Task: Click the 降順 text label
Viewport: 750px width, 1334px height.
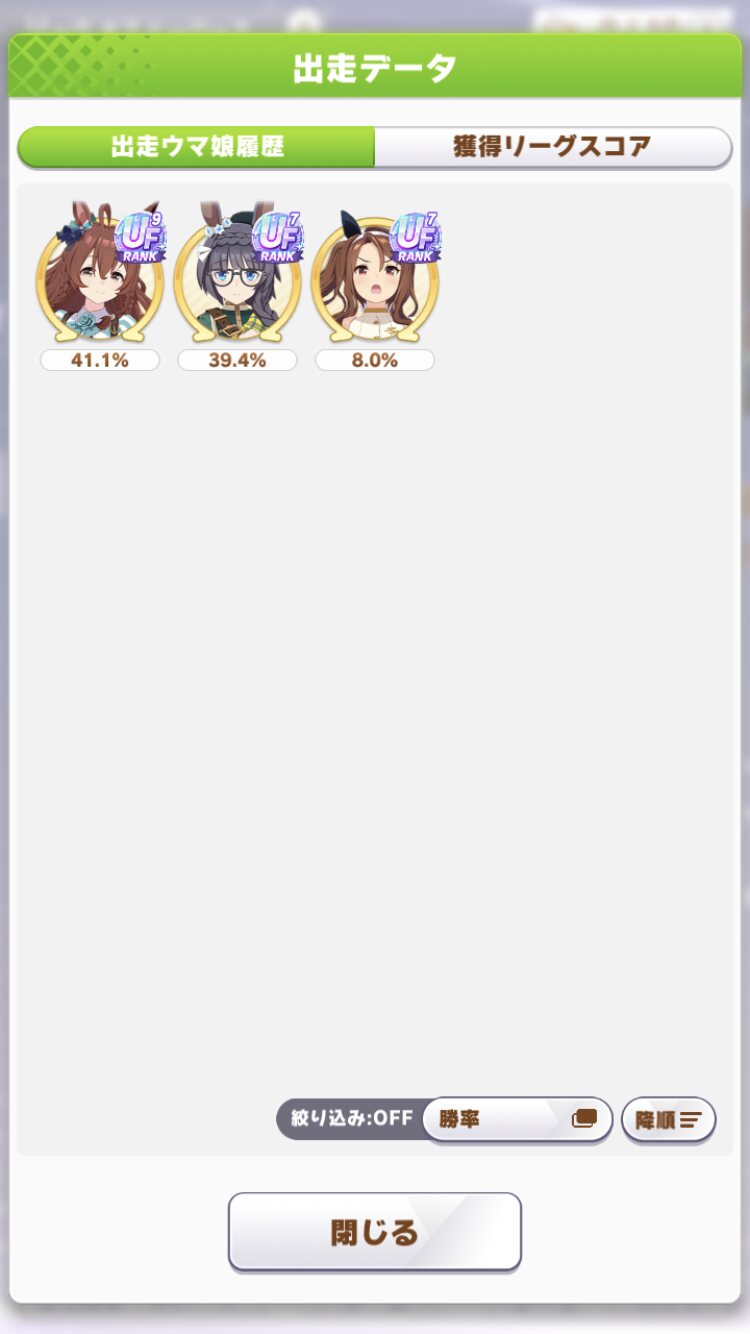Action: [x=655, y=1120]
